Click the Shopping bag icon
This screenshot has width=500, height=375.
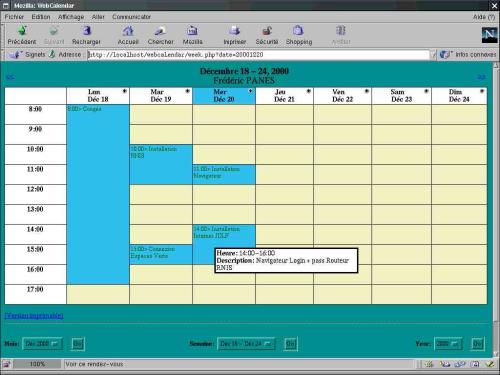click(x=298, y=31)
